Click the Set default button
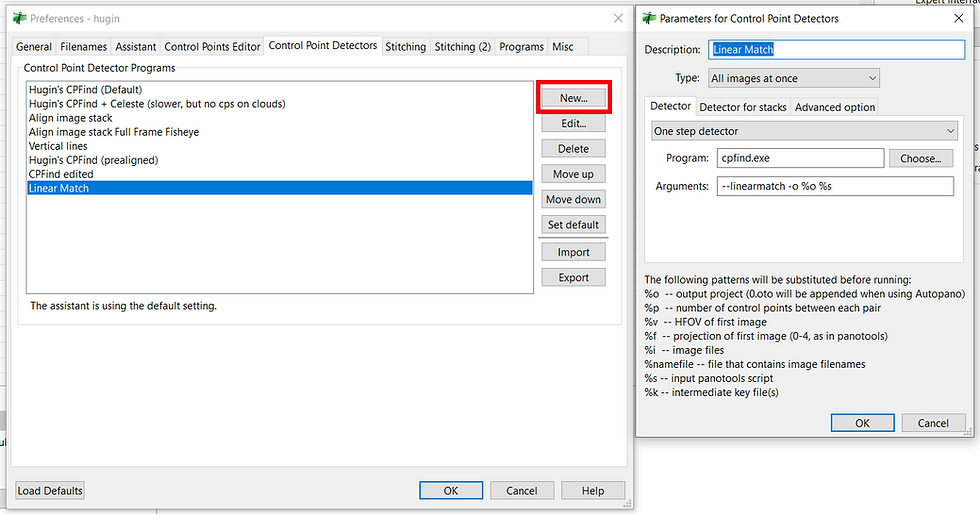The image size is (980, 514). click(573, 224)
